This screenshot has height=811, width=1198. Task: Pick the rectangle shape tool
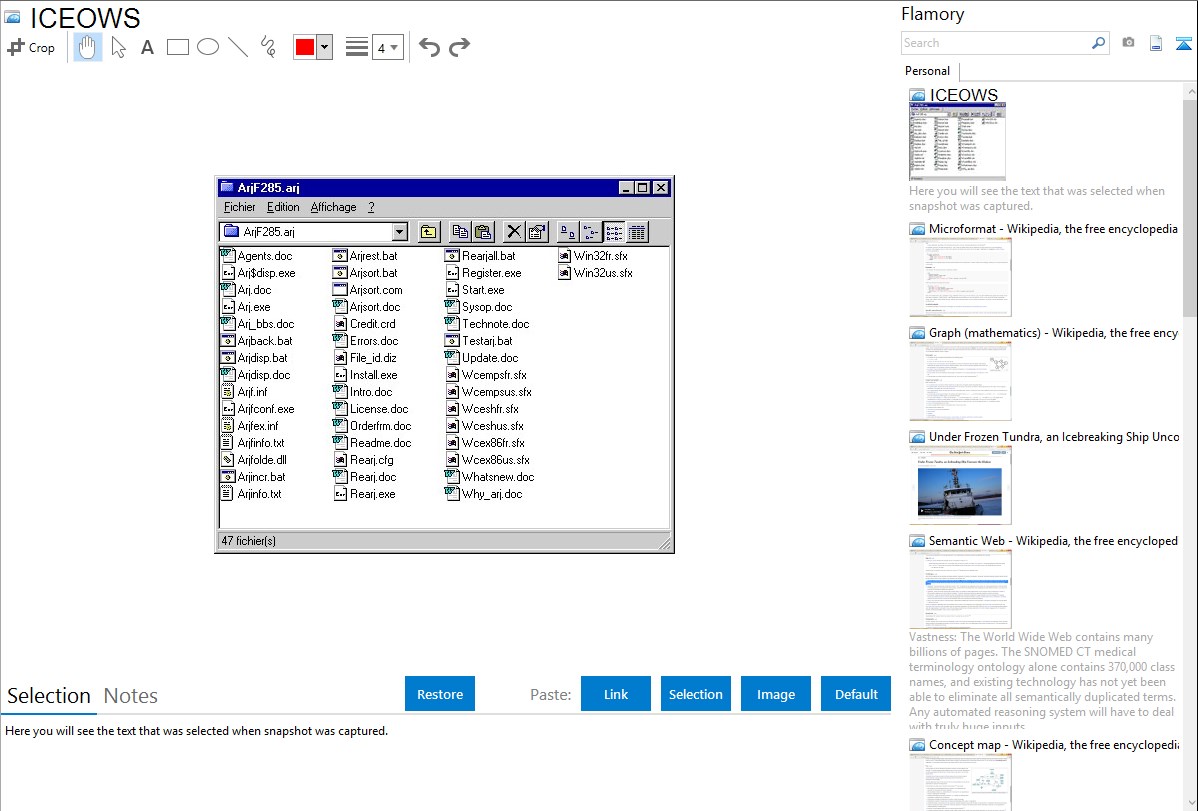[177, 47]
